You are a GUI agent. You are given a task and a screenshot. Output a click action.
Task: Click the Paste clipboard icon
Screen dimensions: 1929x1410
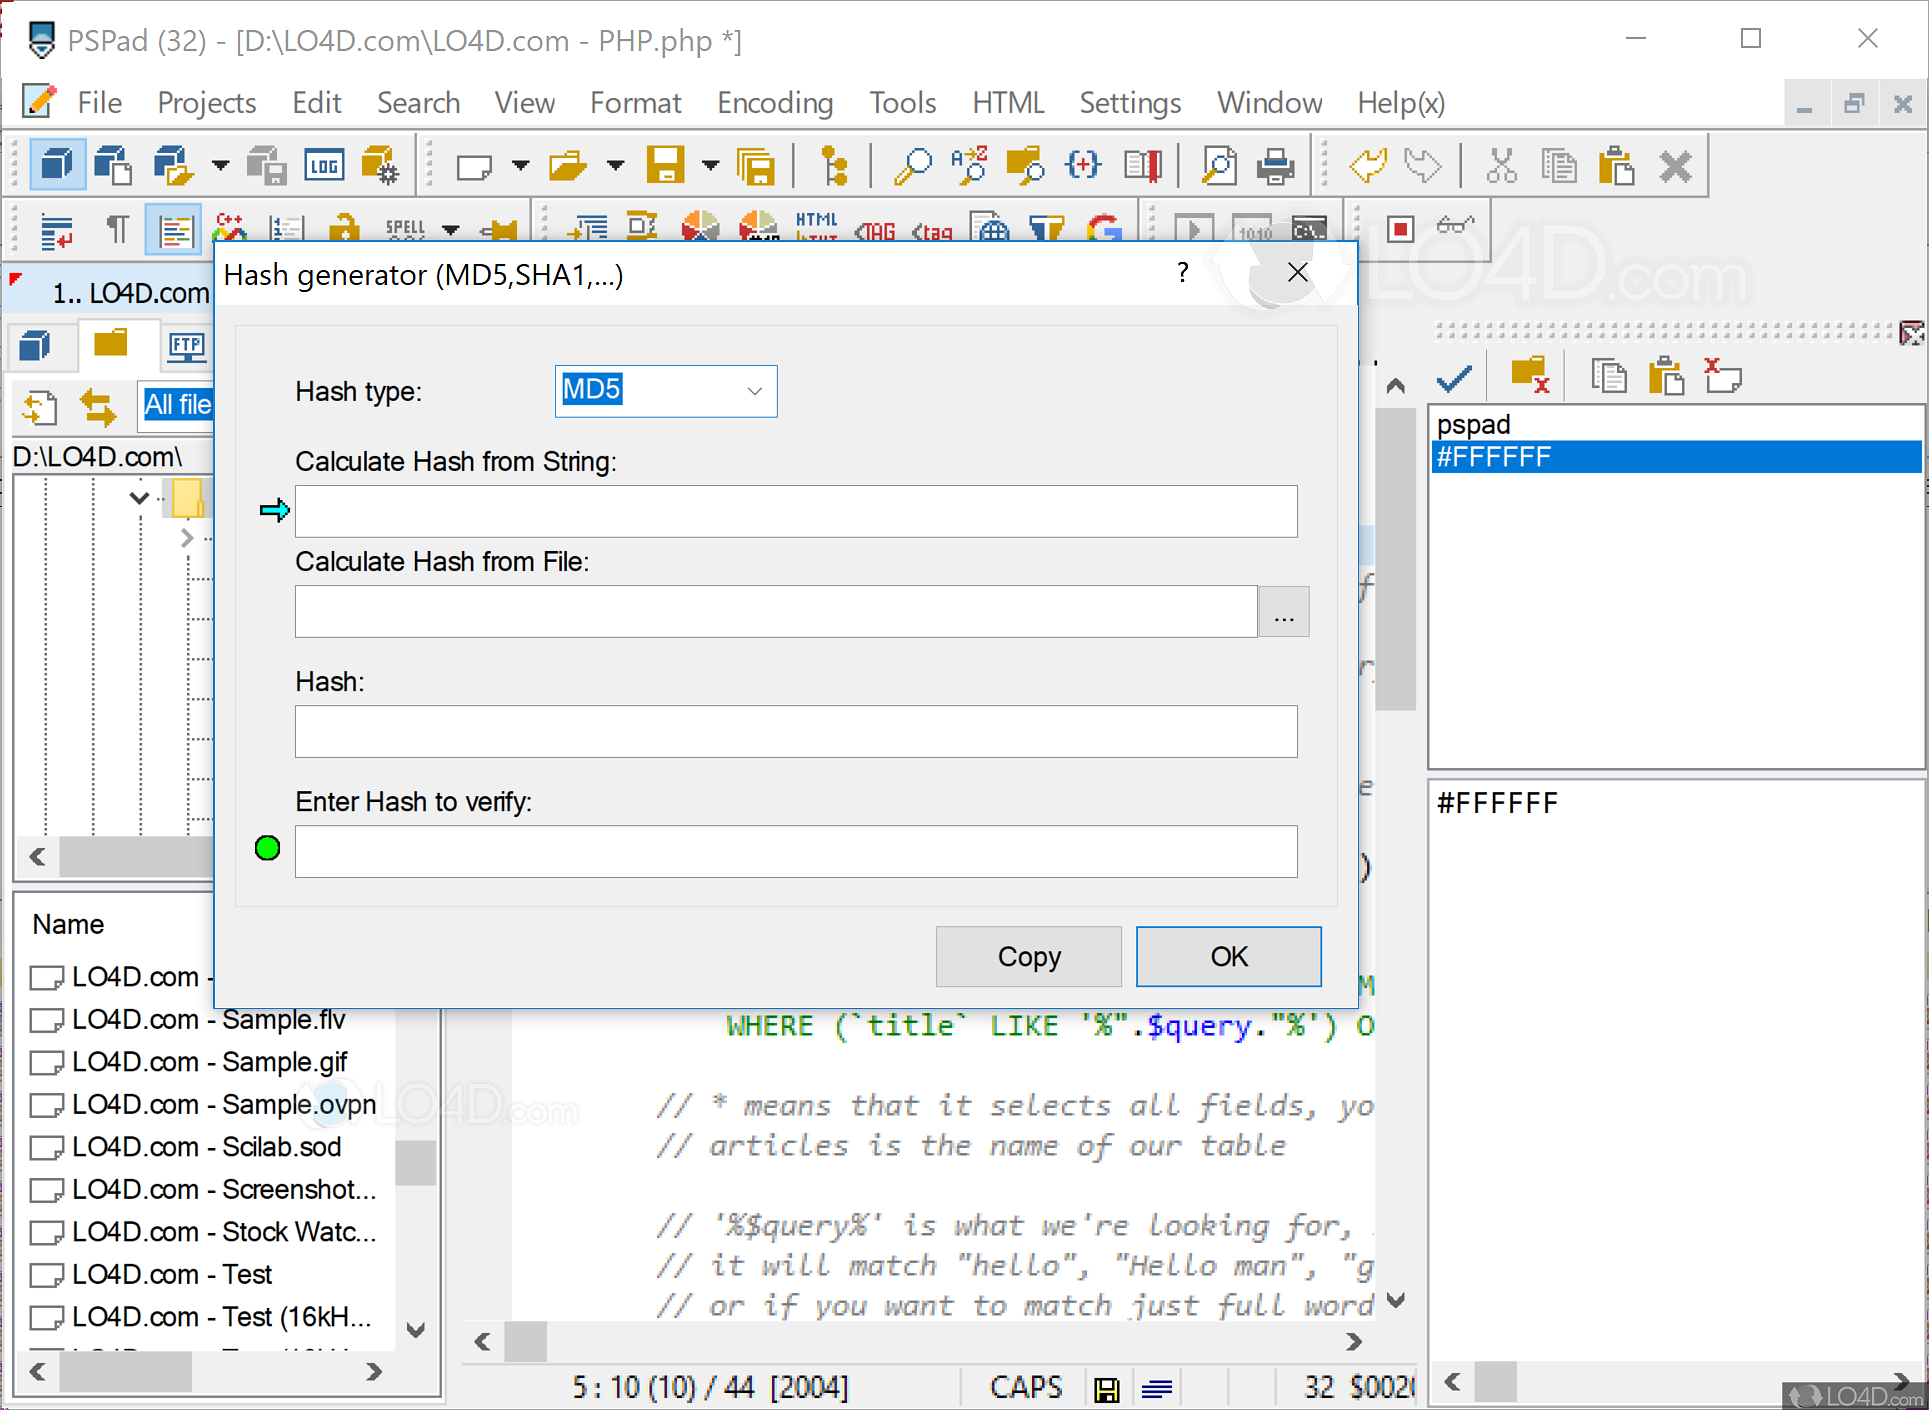click(x=1616, y=165)
